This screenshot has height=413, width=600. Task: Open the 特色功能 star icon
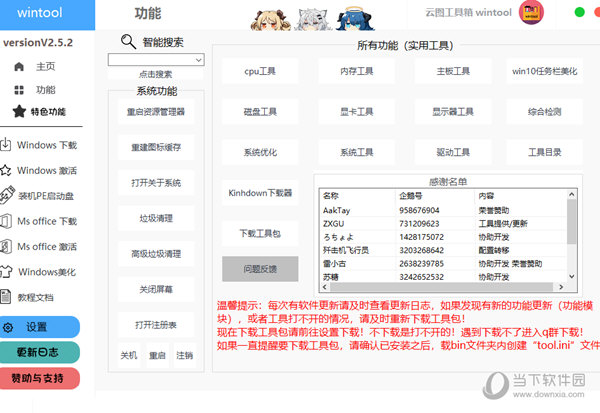pos(19,111)
